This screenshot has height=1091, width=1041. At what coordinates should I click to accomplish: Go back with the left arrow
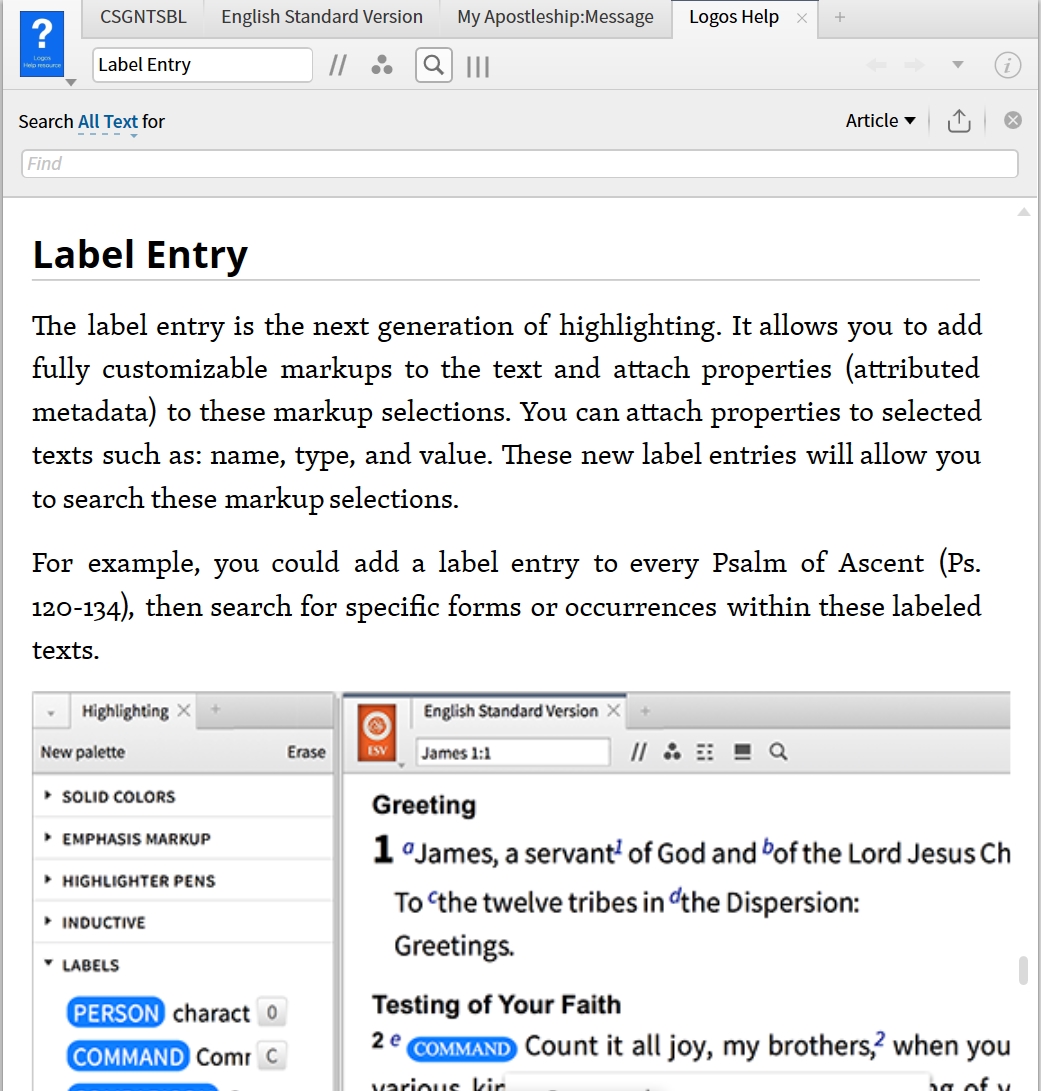pos(876,65)
